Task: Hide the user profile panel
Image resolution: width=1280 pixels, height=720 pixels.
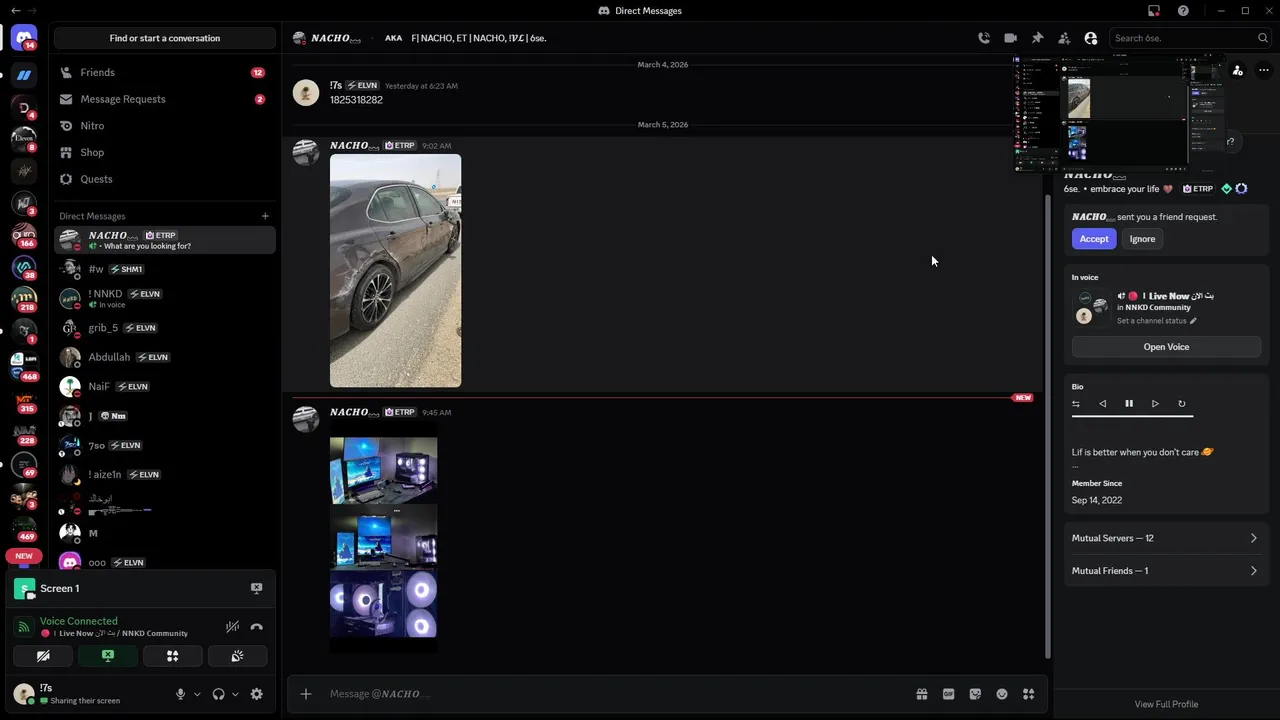Action: (x=1091, y=38)
